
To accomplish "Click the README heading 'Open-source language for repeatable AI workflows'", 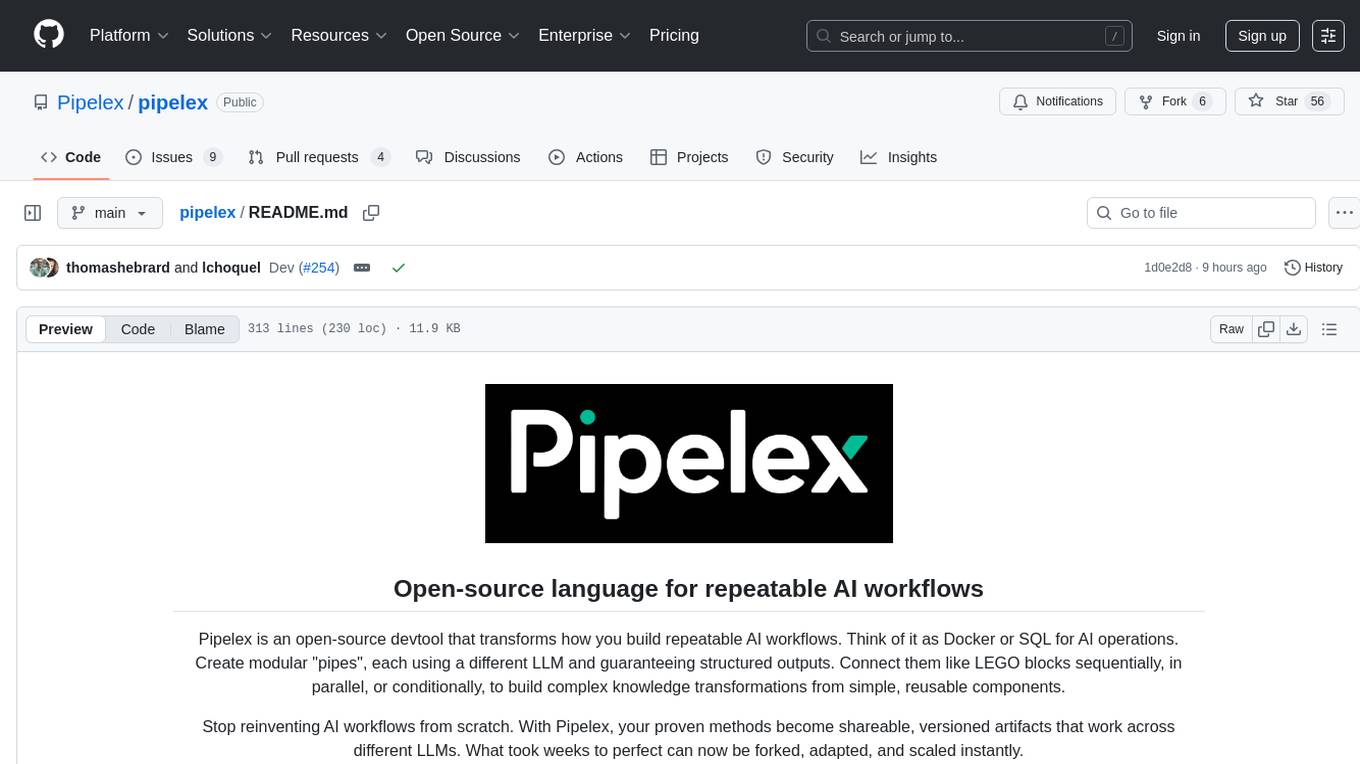I will [688, 588].
